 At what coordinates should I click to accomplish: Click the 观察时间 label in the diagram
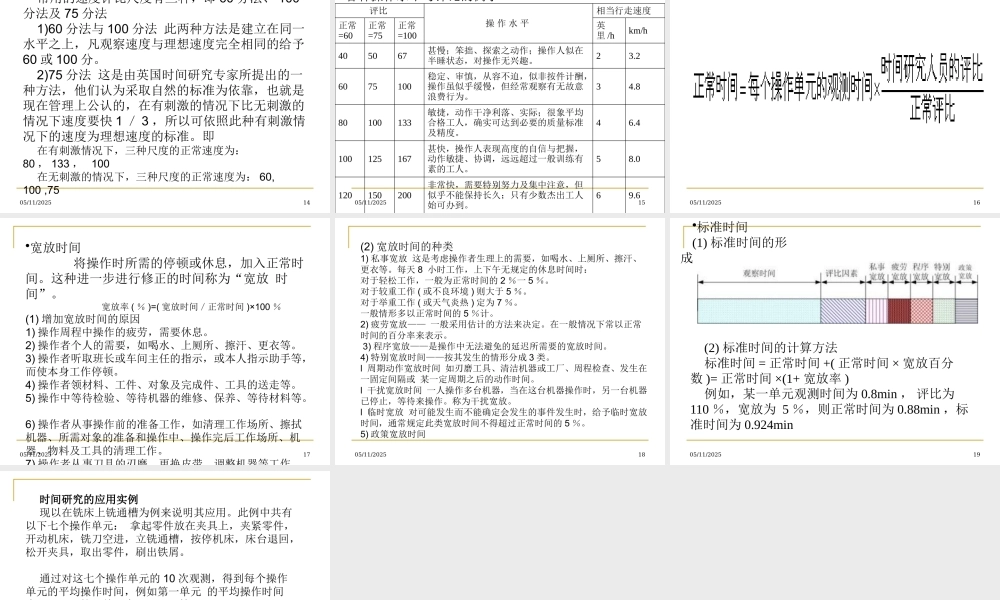click(x=759, y=273)
